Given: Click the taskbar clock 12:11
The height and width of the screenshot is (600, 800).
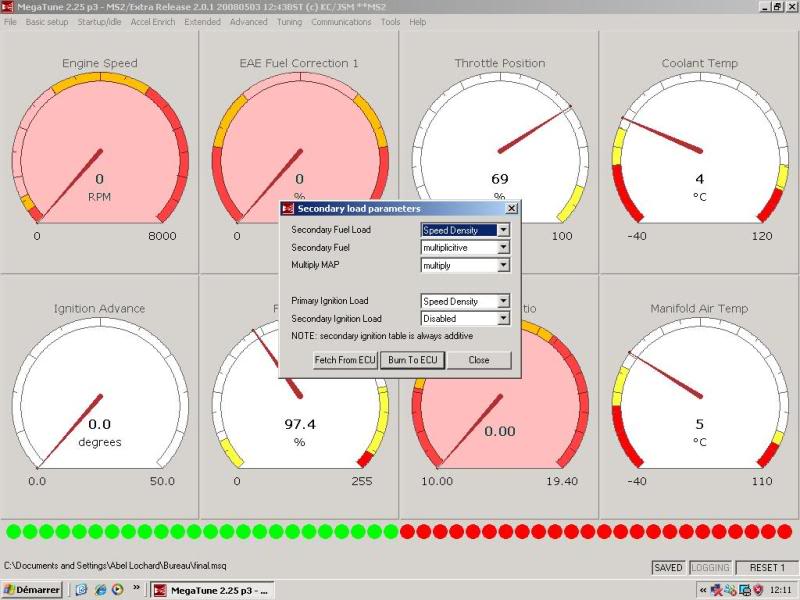Looking at the screenshot, I should tap(781, 590).
